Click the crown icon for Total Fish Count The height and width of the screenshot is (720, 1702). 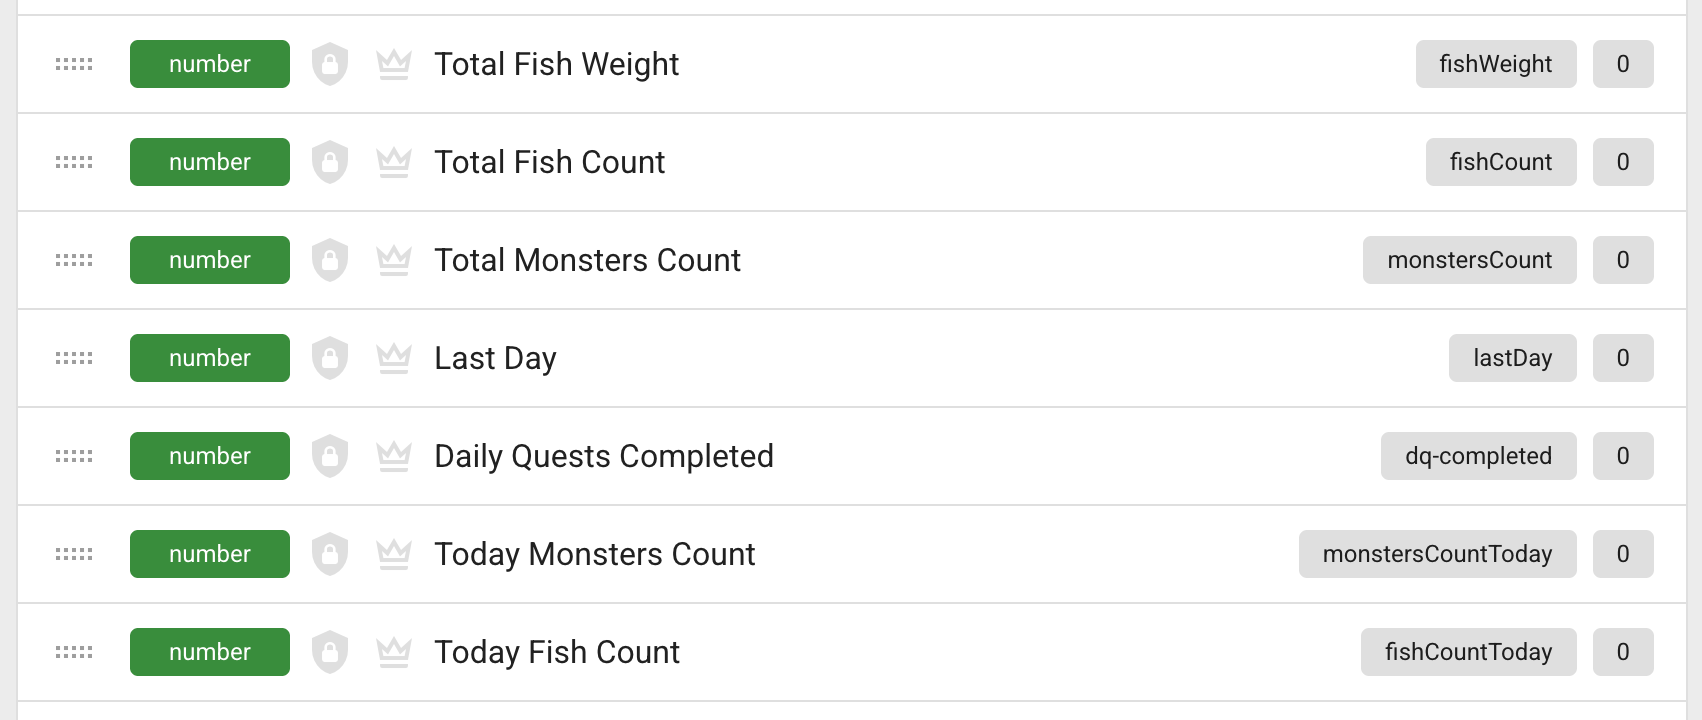(394, 162)
